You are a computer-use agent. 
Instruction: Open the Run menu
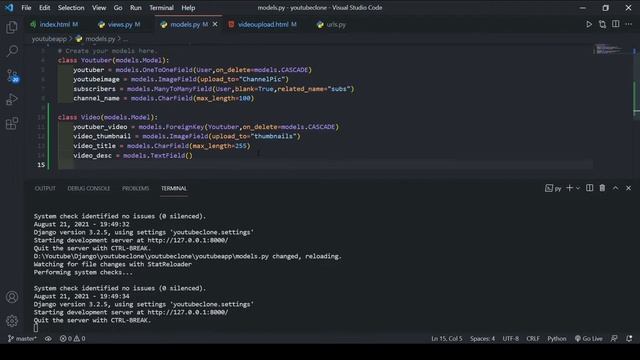point(136,8)
